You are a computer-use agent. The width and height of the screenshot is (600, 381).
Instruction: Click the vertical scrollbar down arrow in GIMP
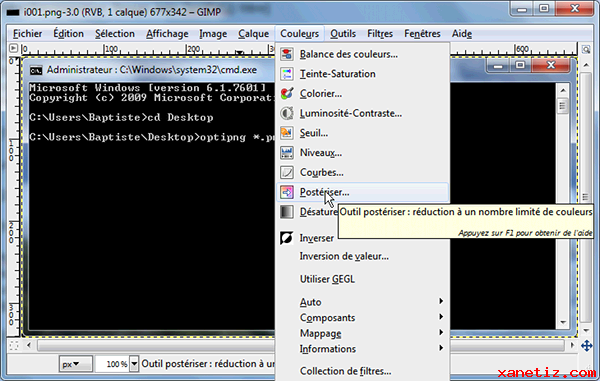pyautogui.click(x=586, y=331)
